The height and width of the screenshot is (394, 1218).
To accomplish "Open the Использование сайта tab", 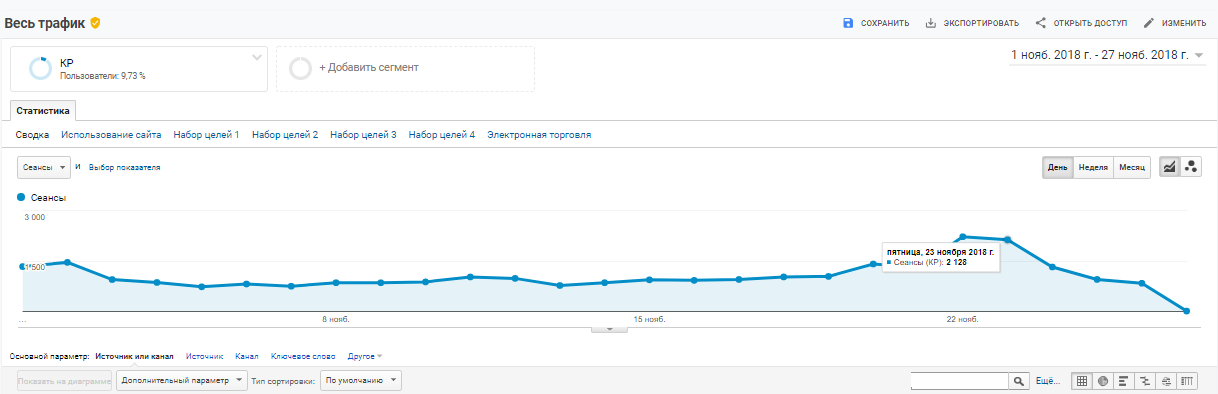I will [x=111, y=135].
